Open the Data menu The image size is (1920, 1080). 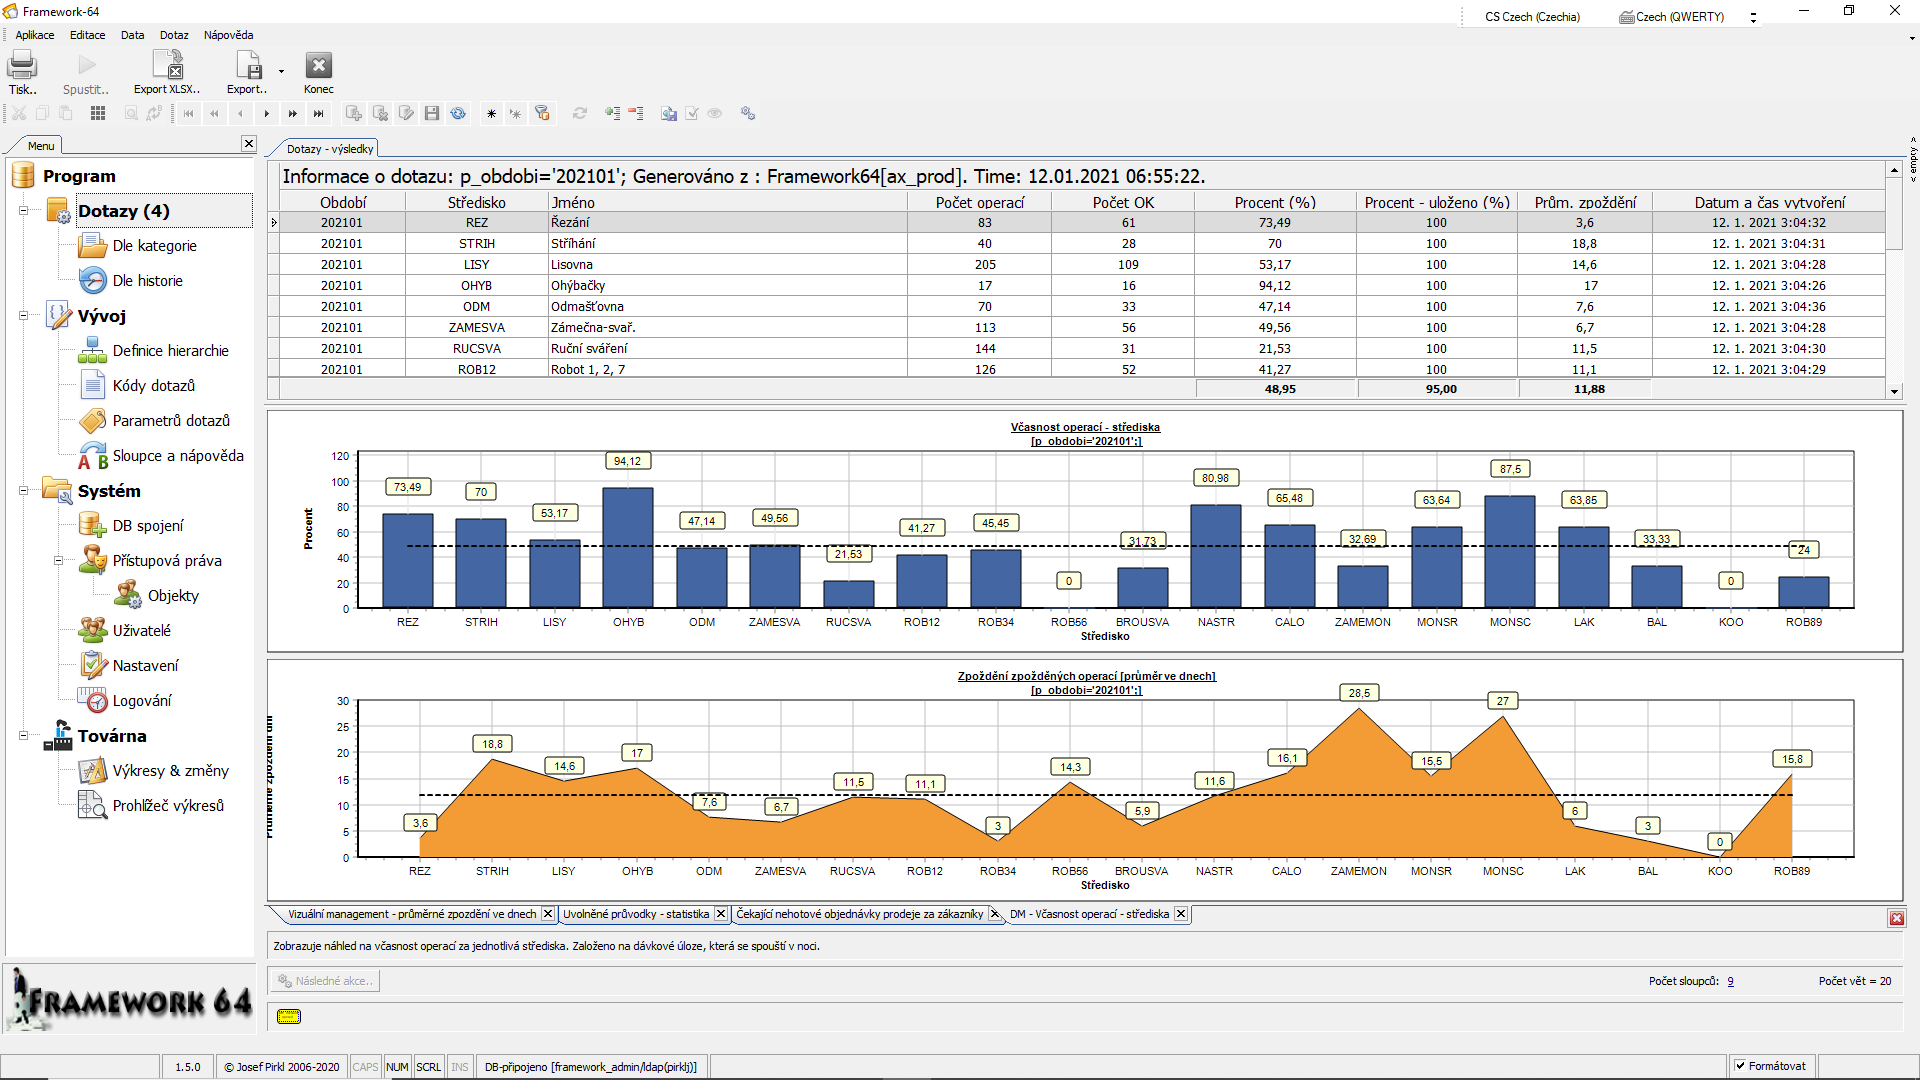click(132, 35)
